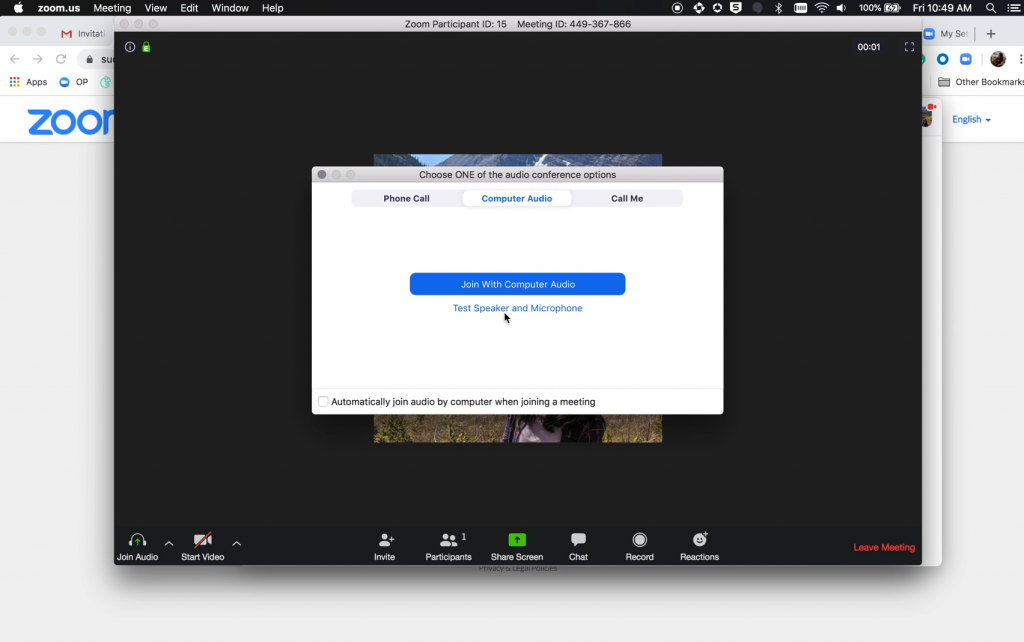Check automatically join audio by computer
This screenshot has height=642, width=1024.
tap(323, 400)
